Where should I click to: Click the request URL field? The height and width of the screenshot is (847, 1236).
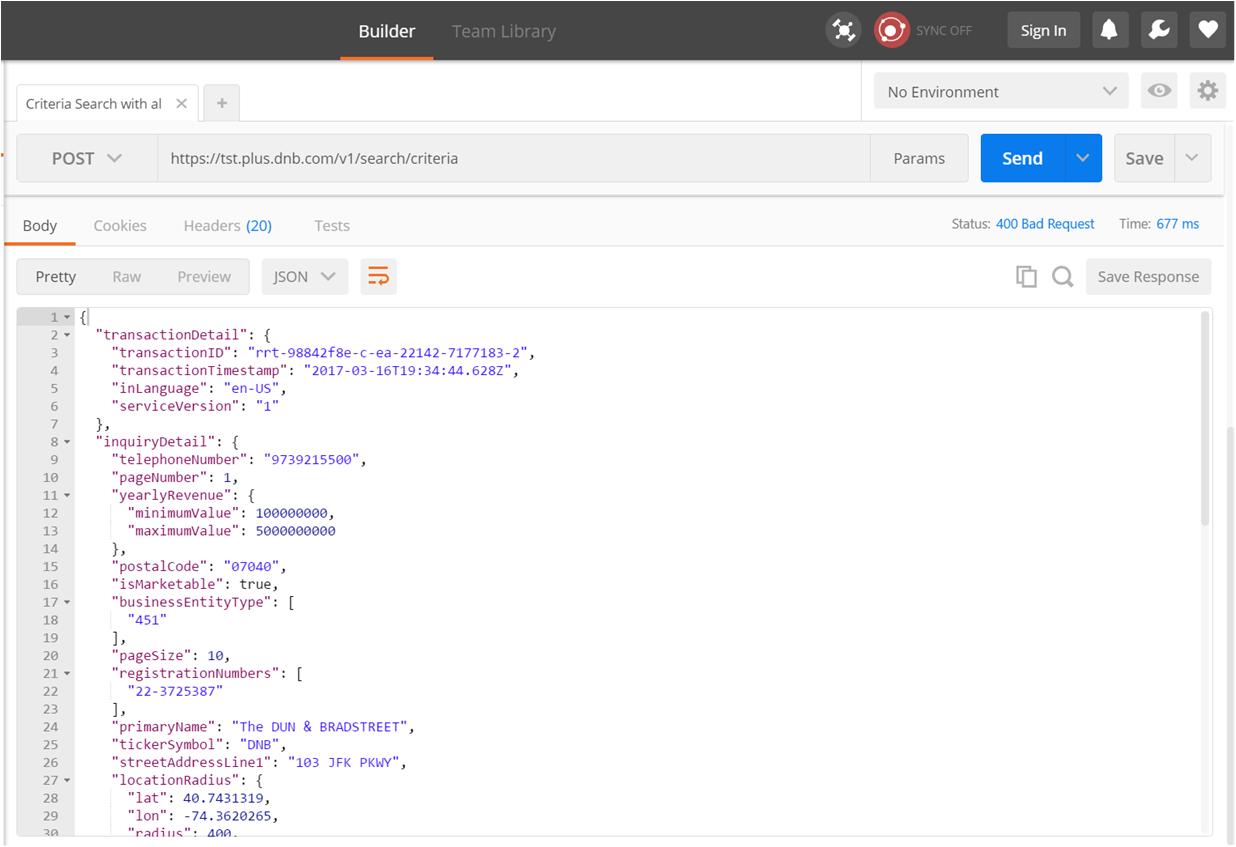513,158
